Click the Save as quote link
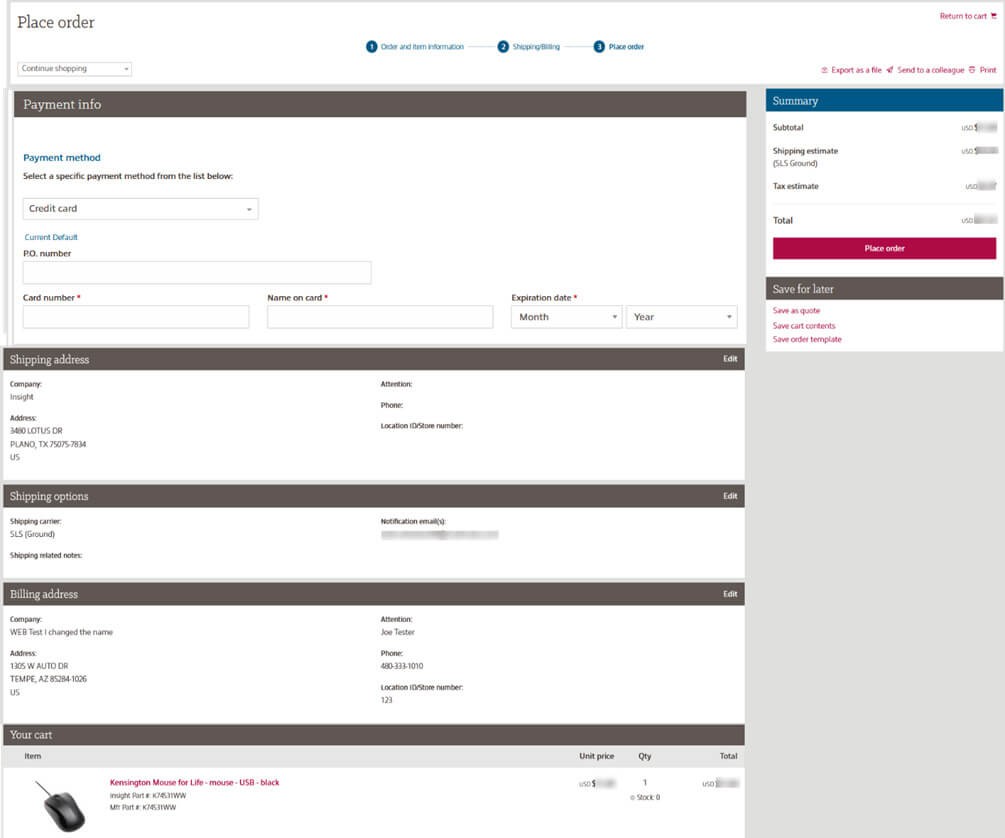Image resolution: width=1005 pixels, height=838 pixels. [x=795, y=310]
